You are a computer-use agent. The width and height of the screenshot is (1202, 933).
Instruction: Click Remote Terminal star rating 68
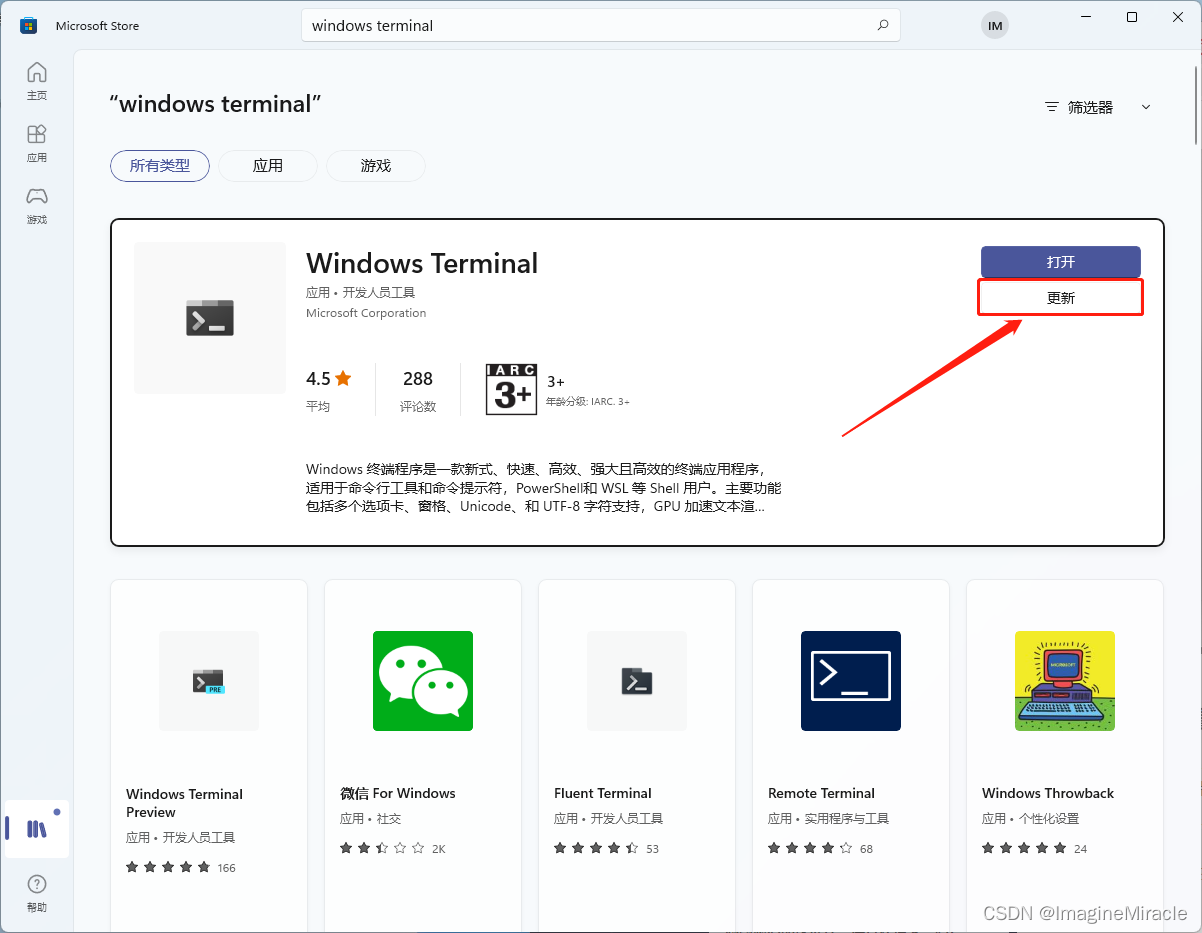click(x=821, y=848)
